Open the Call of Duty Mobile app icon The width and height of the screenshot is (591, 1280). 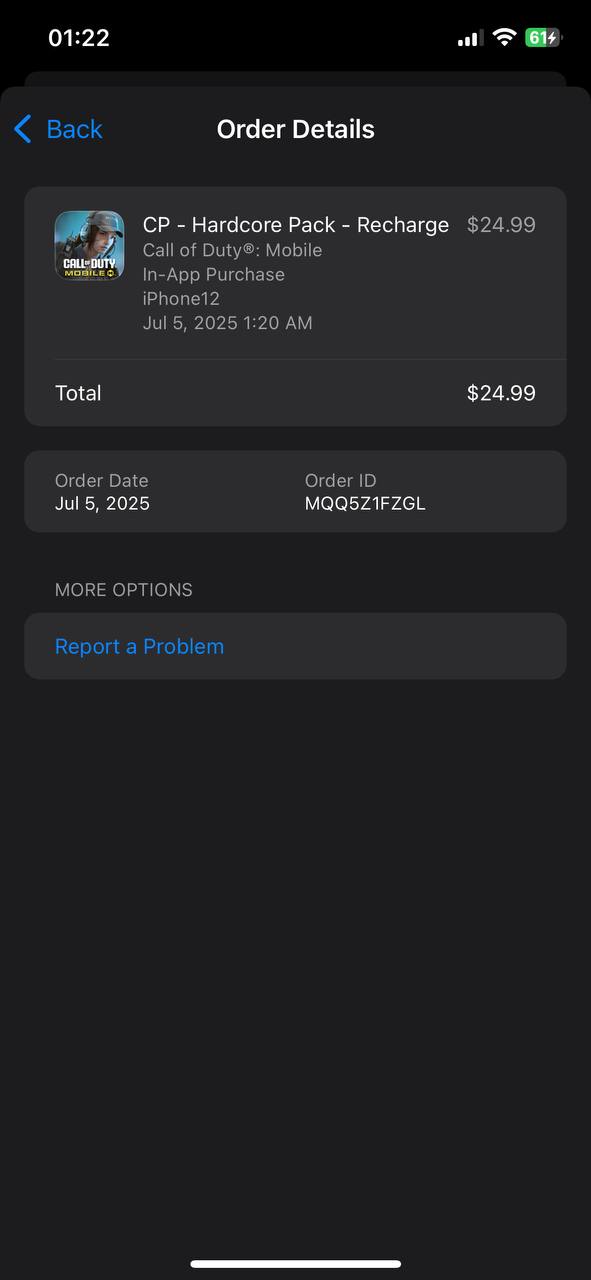coord(89,246)
